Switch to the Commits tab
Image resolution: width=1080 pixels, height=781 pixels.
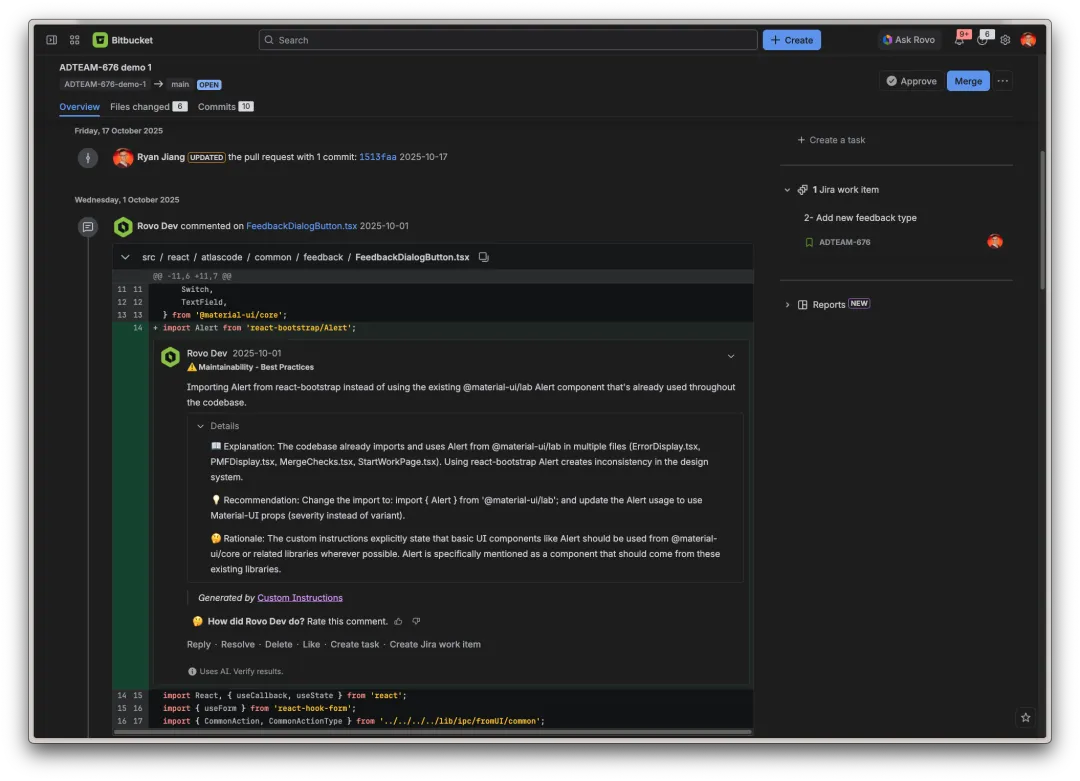coord(225,107)
